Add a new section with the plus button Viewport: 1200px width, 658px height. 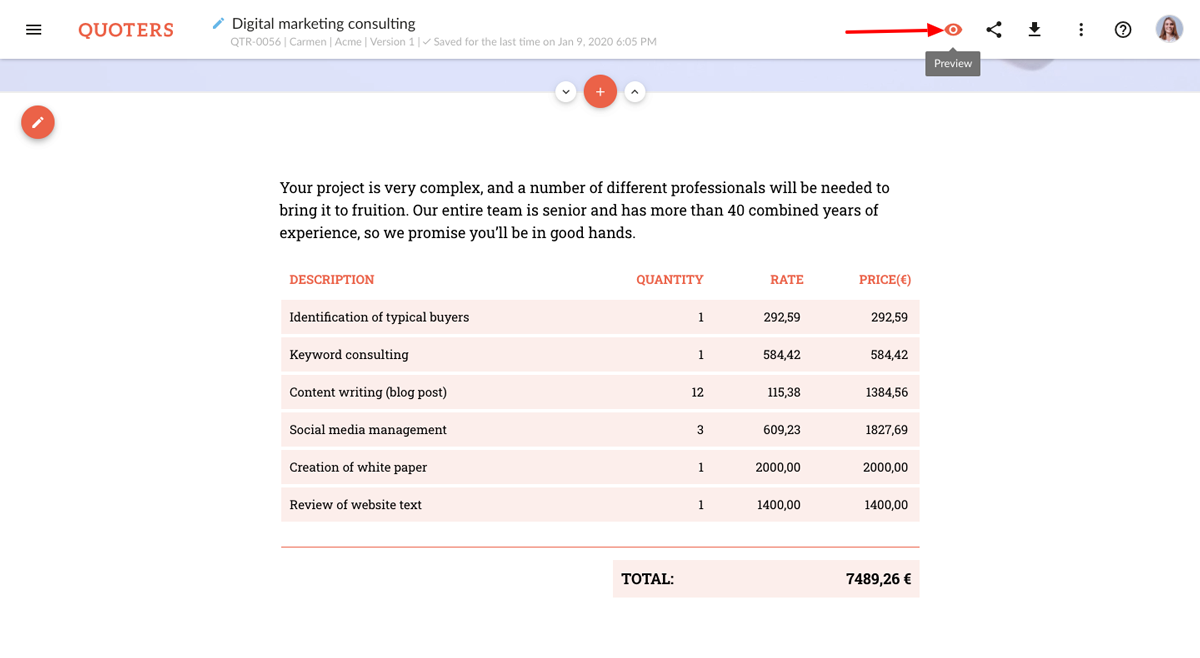click(x=600, y=92)
